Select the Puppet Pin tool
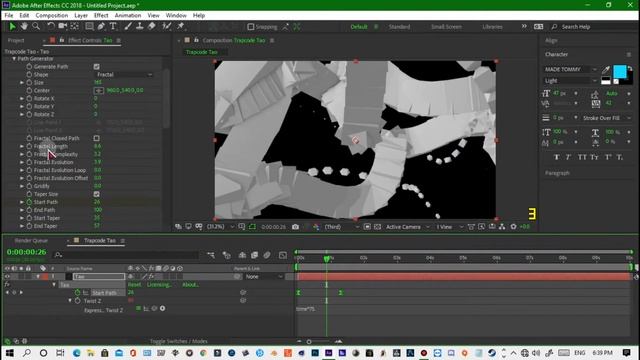 pyautogui.click(x=180, y=27)
